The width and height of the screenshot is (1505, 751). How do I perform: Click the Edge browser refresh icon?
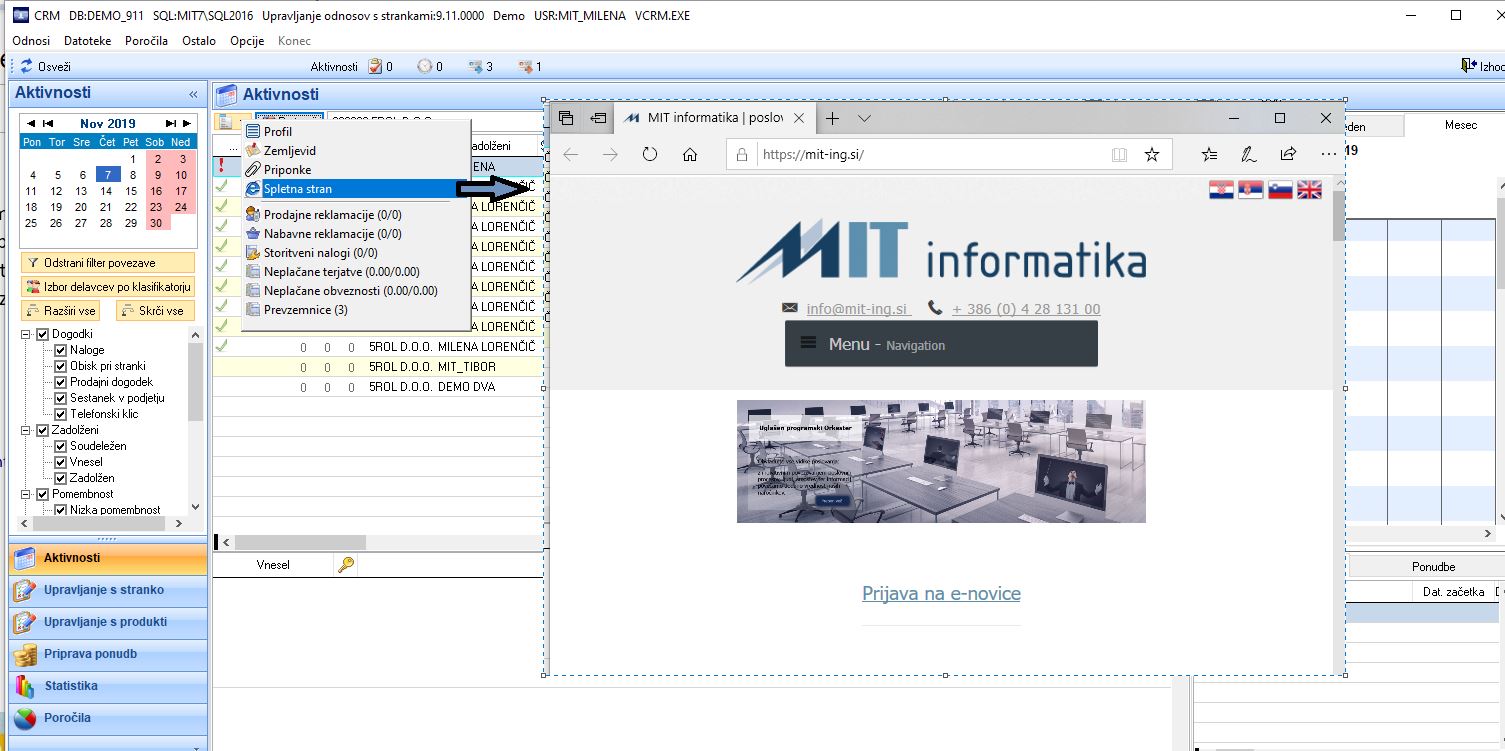[650, 155]
